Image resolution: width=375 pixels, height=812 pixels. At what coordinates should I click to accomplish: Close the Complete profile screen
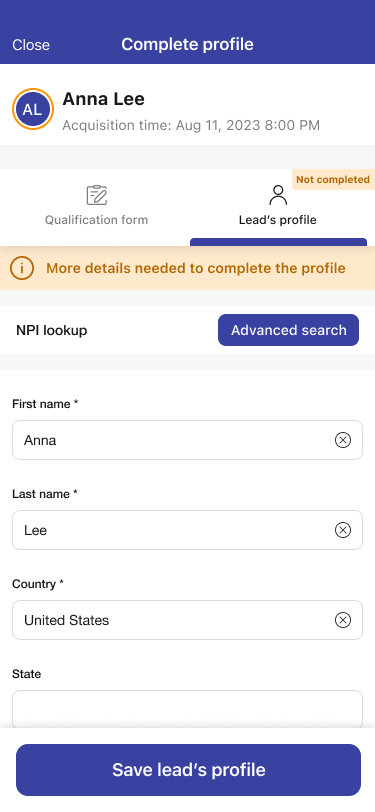pos(31,45)
